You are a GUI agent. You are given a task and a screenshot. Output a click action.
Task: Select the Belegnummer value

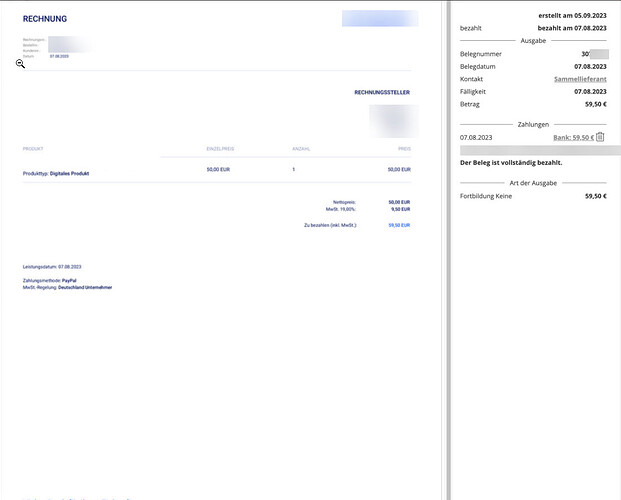click(595, 54)
